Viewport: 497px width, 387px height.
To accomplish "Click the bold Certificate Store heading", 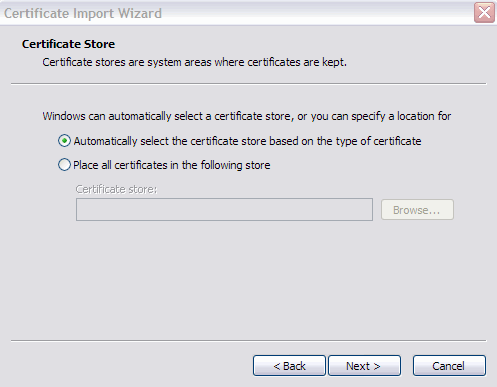I will point(68,44).
